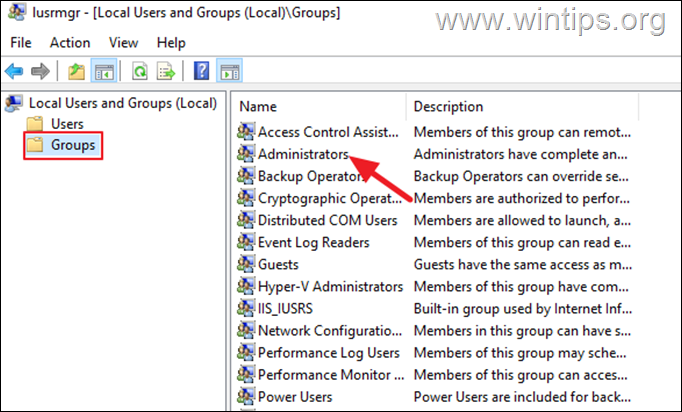682x412 pixels.
Task: Click the Power Users group icon
Action: pos(246,396)
